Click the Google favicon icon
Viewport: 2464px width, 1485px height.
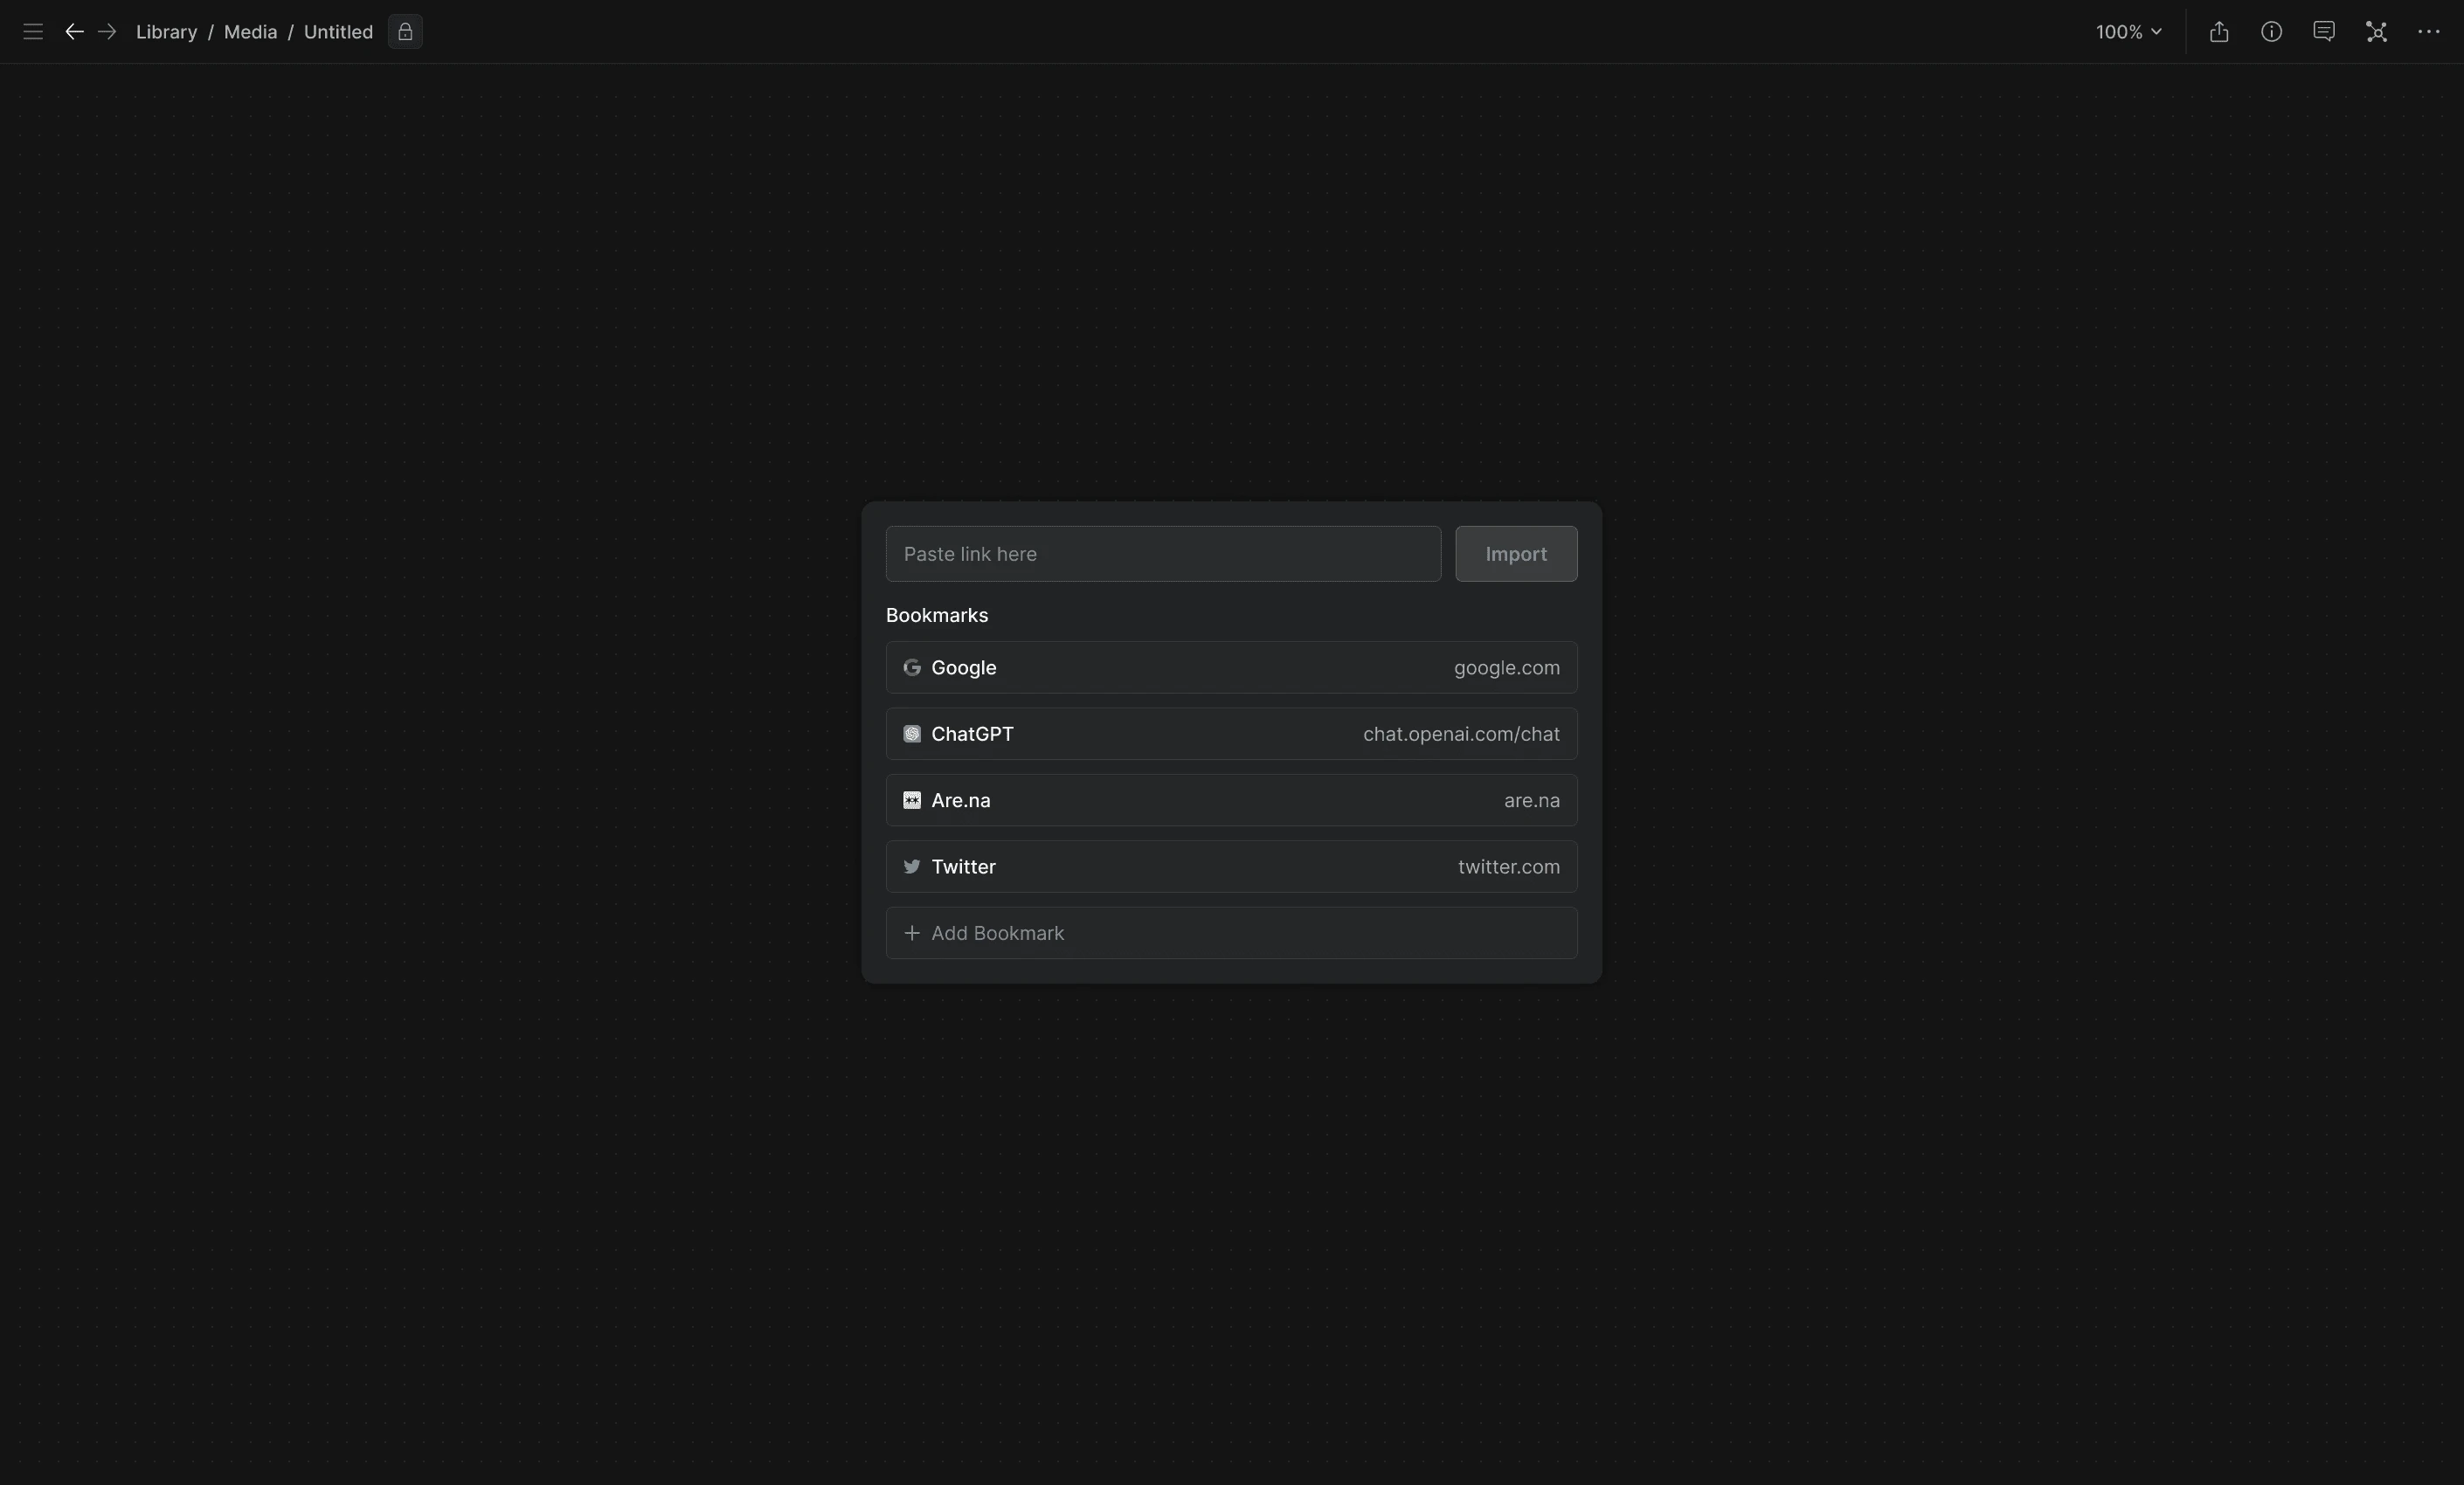912,668
